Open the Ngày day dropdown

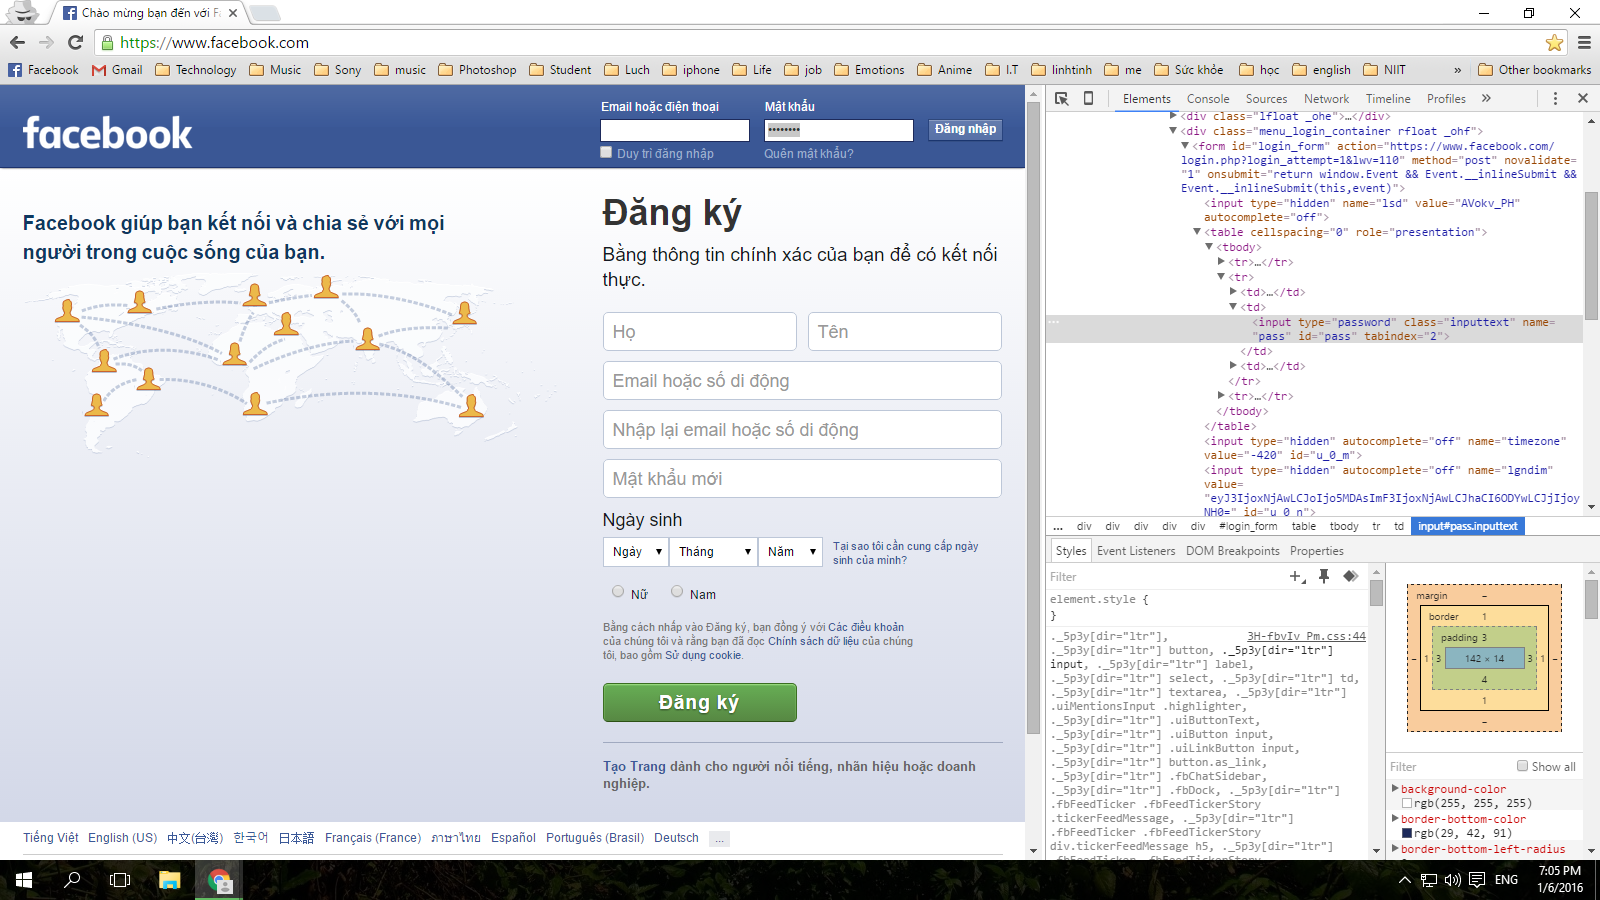636,552
